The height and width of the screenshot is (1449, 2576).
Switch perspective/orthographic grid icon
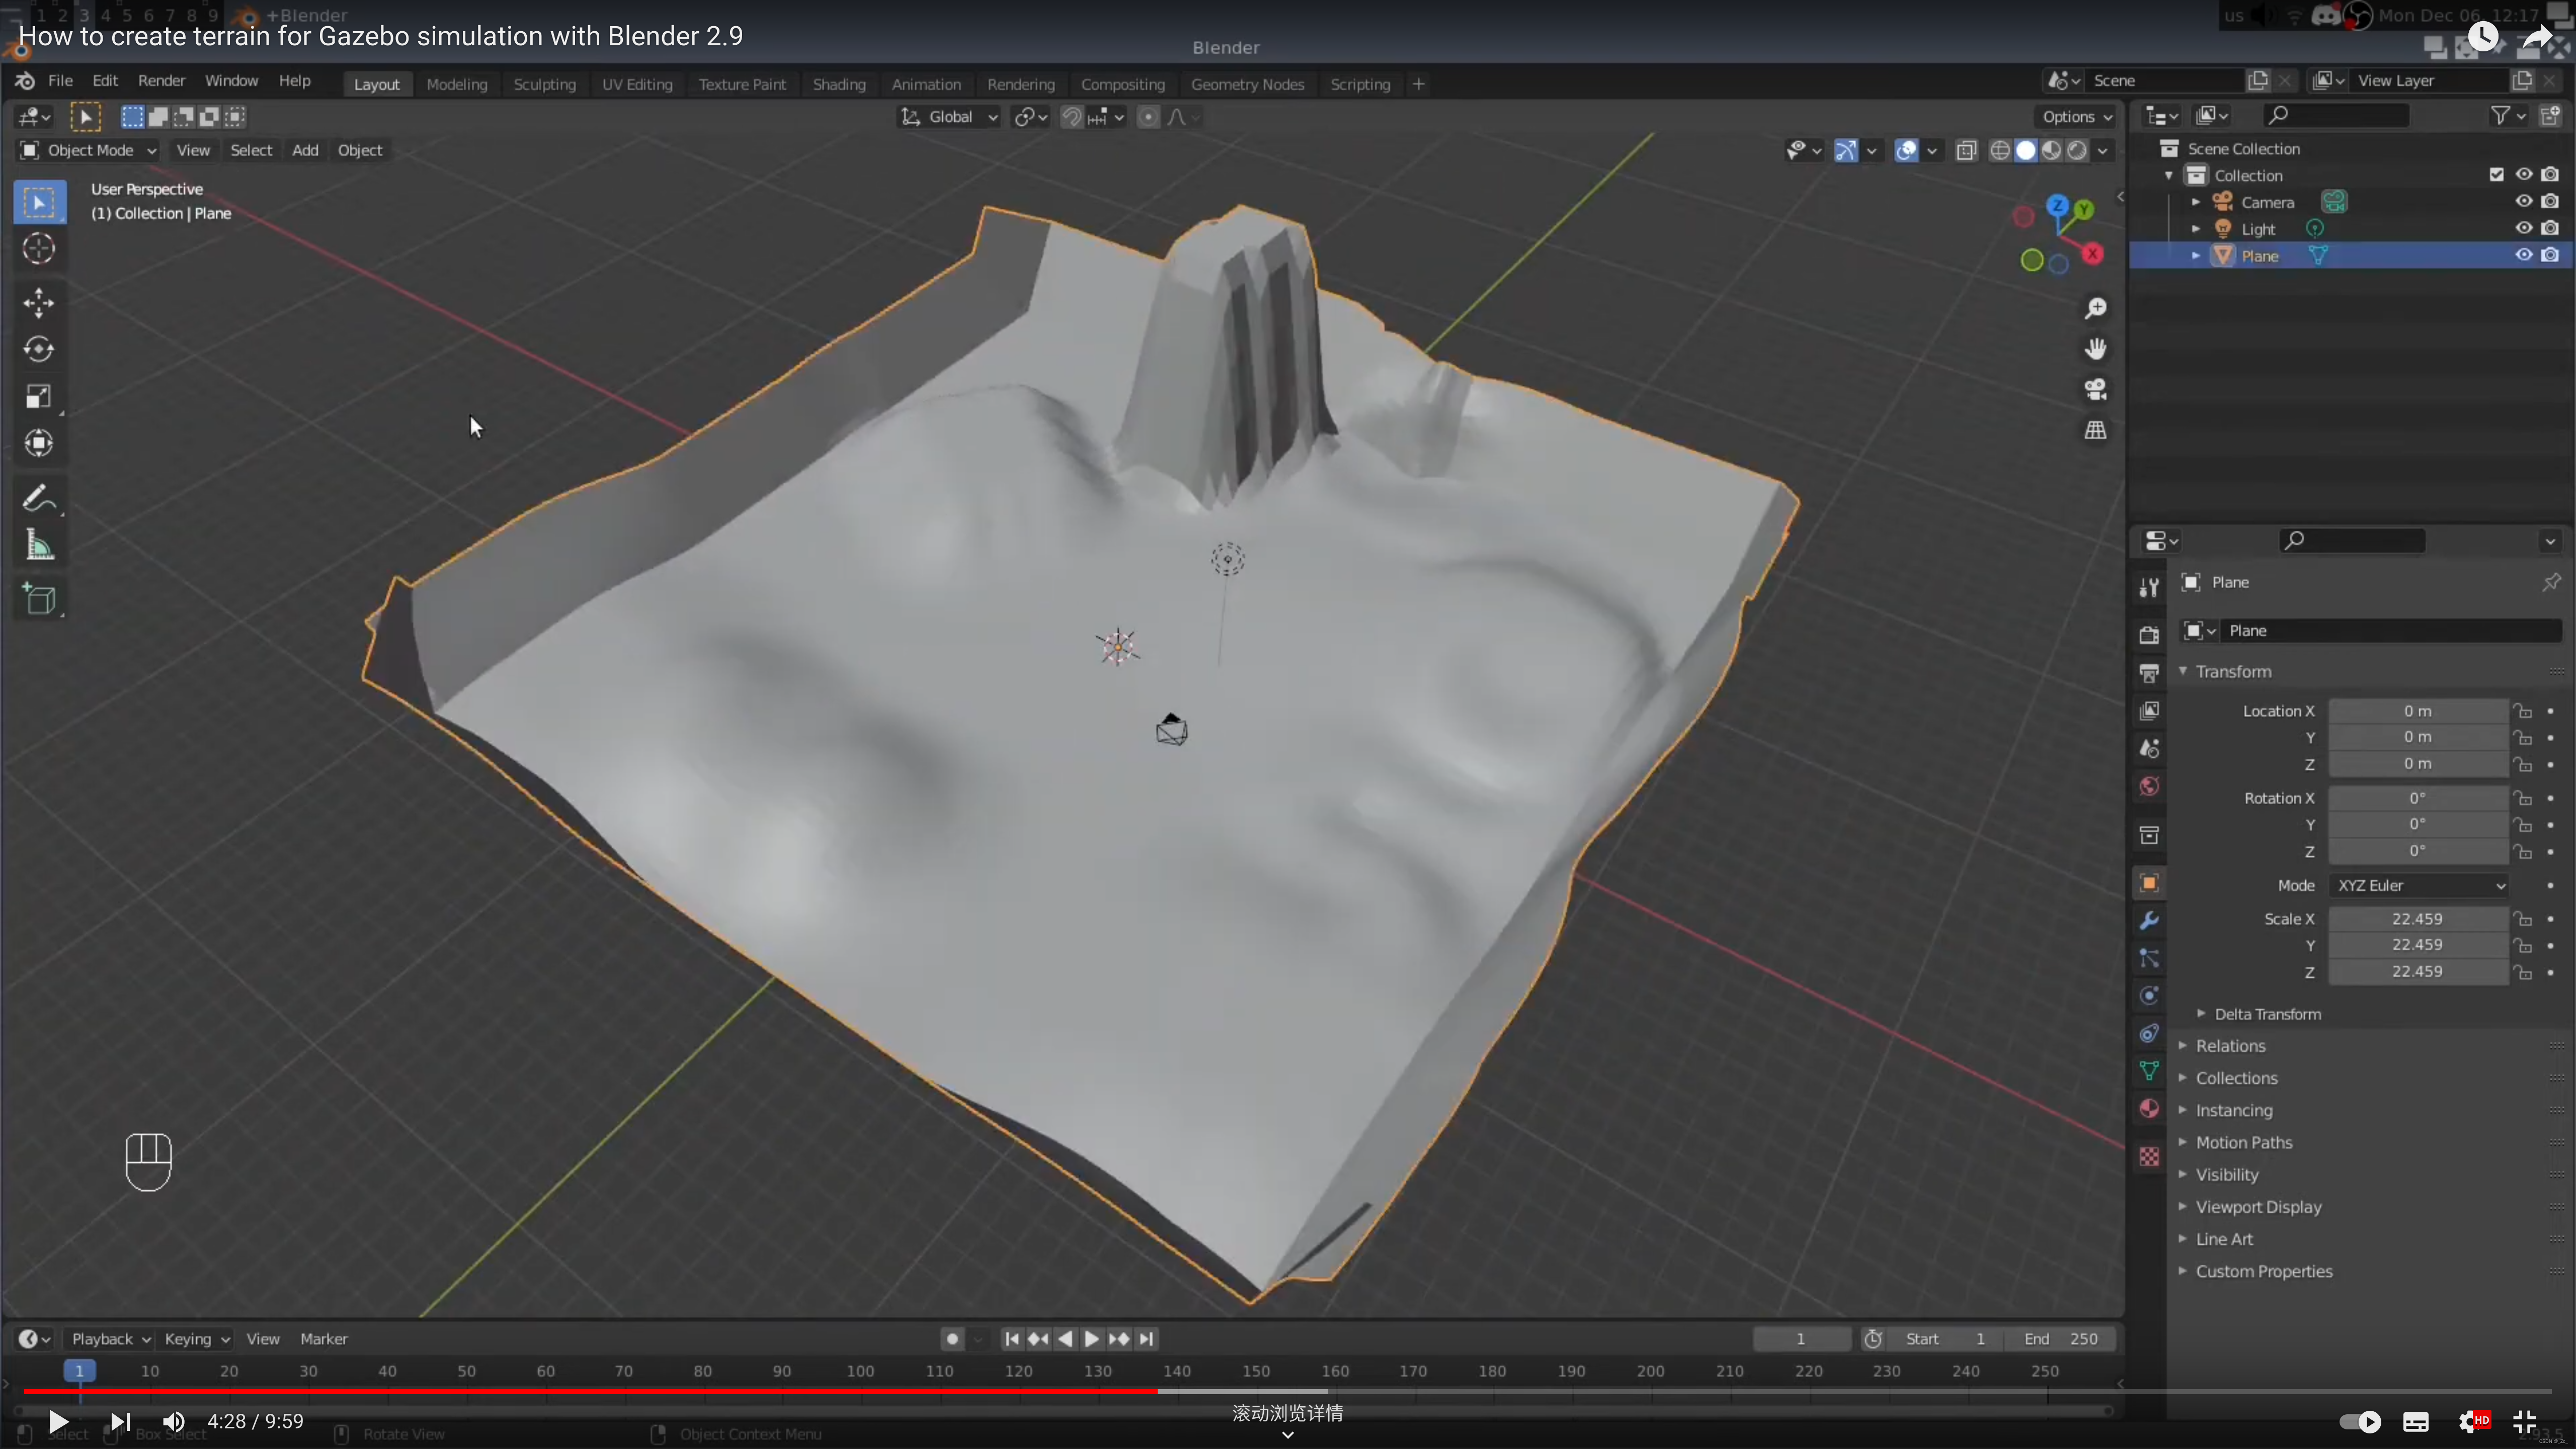tap(2095, 430)
